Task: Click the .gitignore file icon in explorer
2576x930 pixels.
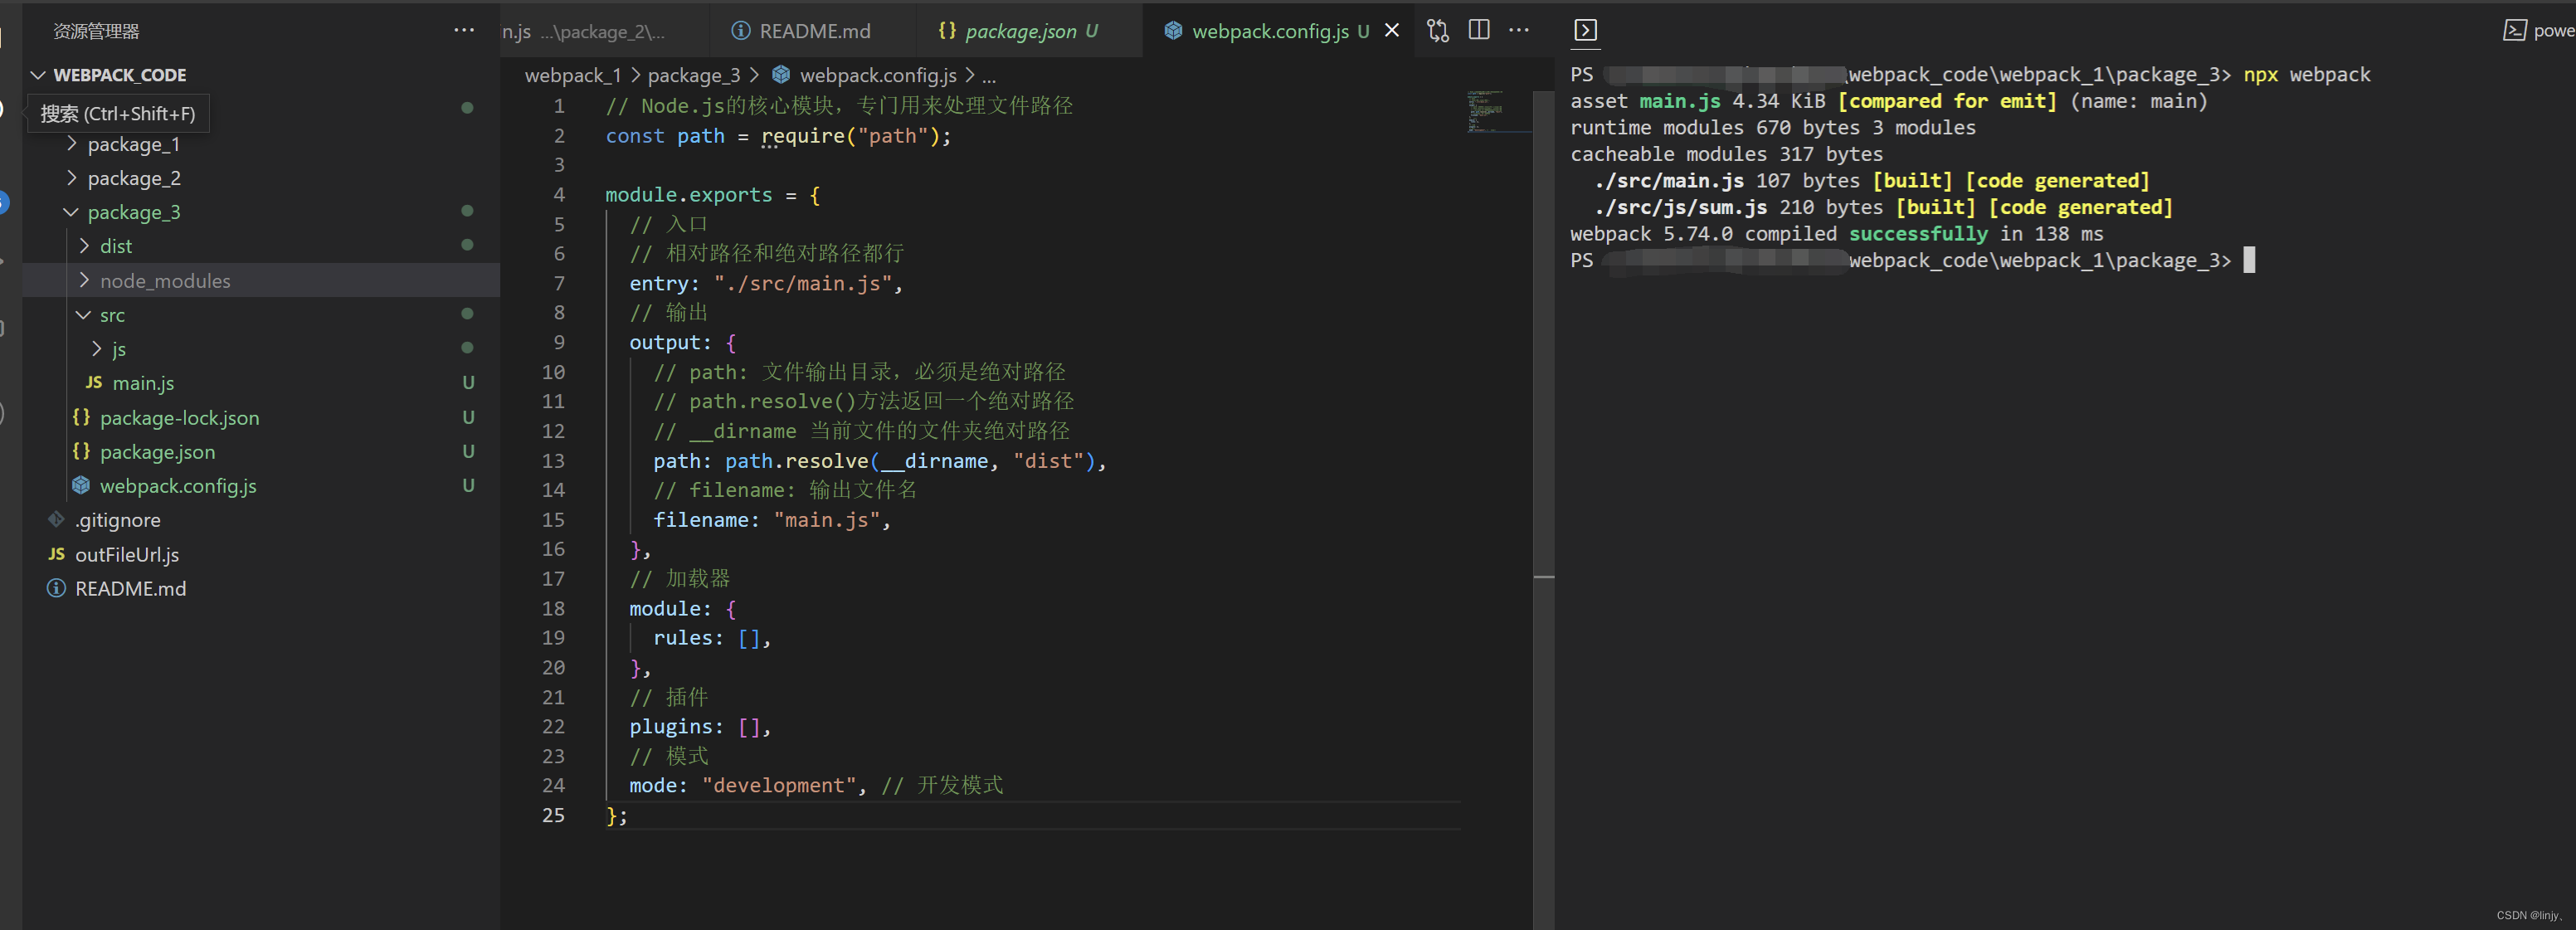Action: (57, 519)
